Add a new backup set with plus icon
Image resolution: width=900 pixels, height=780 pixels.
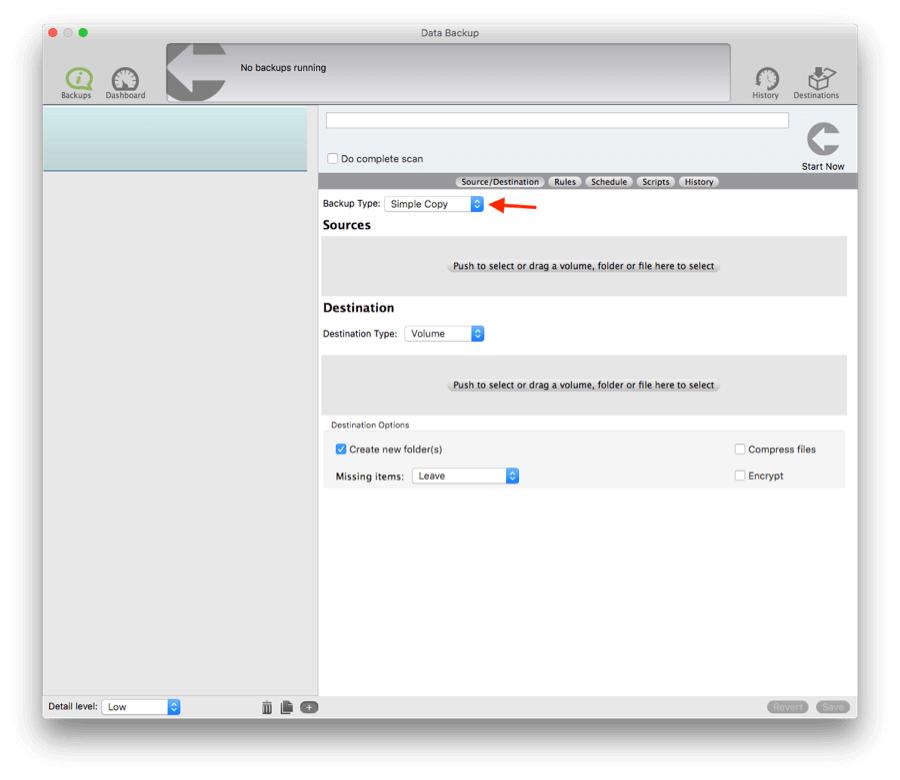tap(309, 706)
